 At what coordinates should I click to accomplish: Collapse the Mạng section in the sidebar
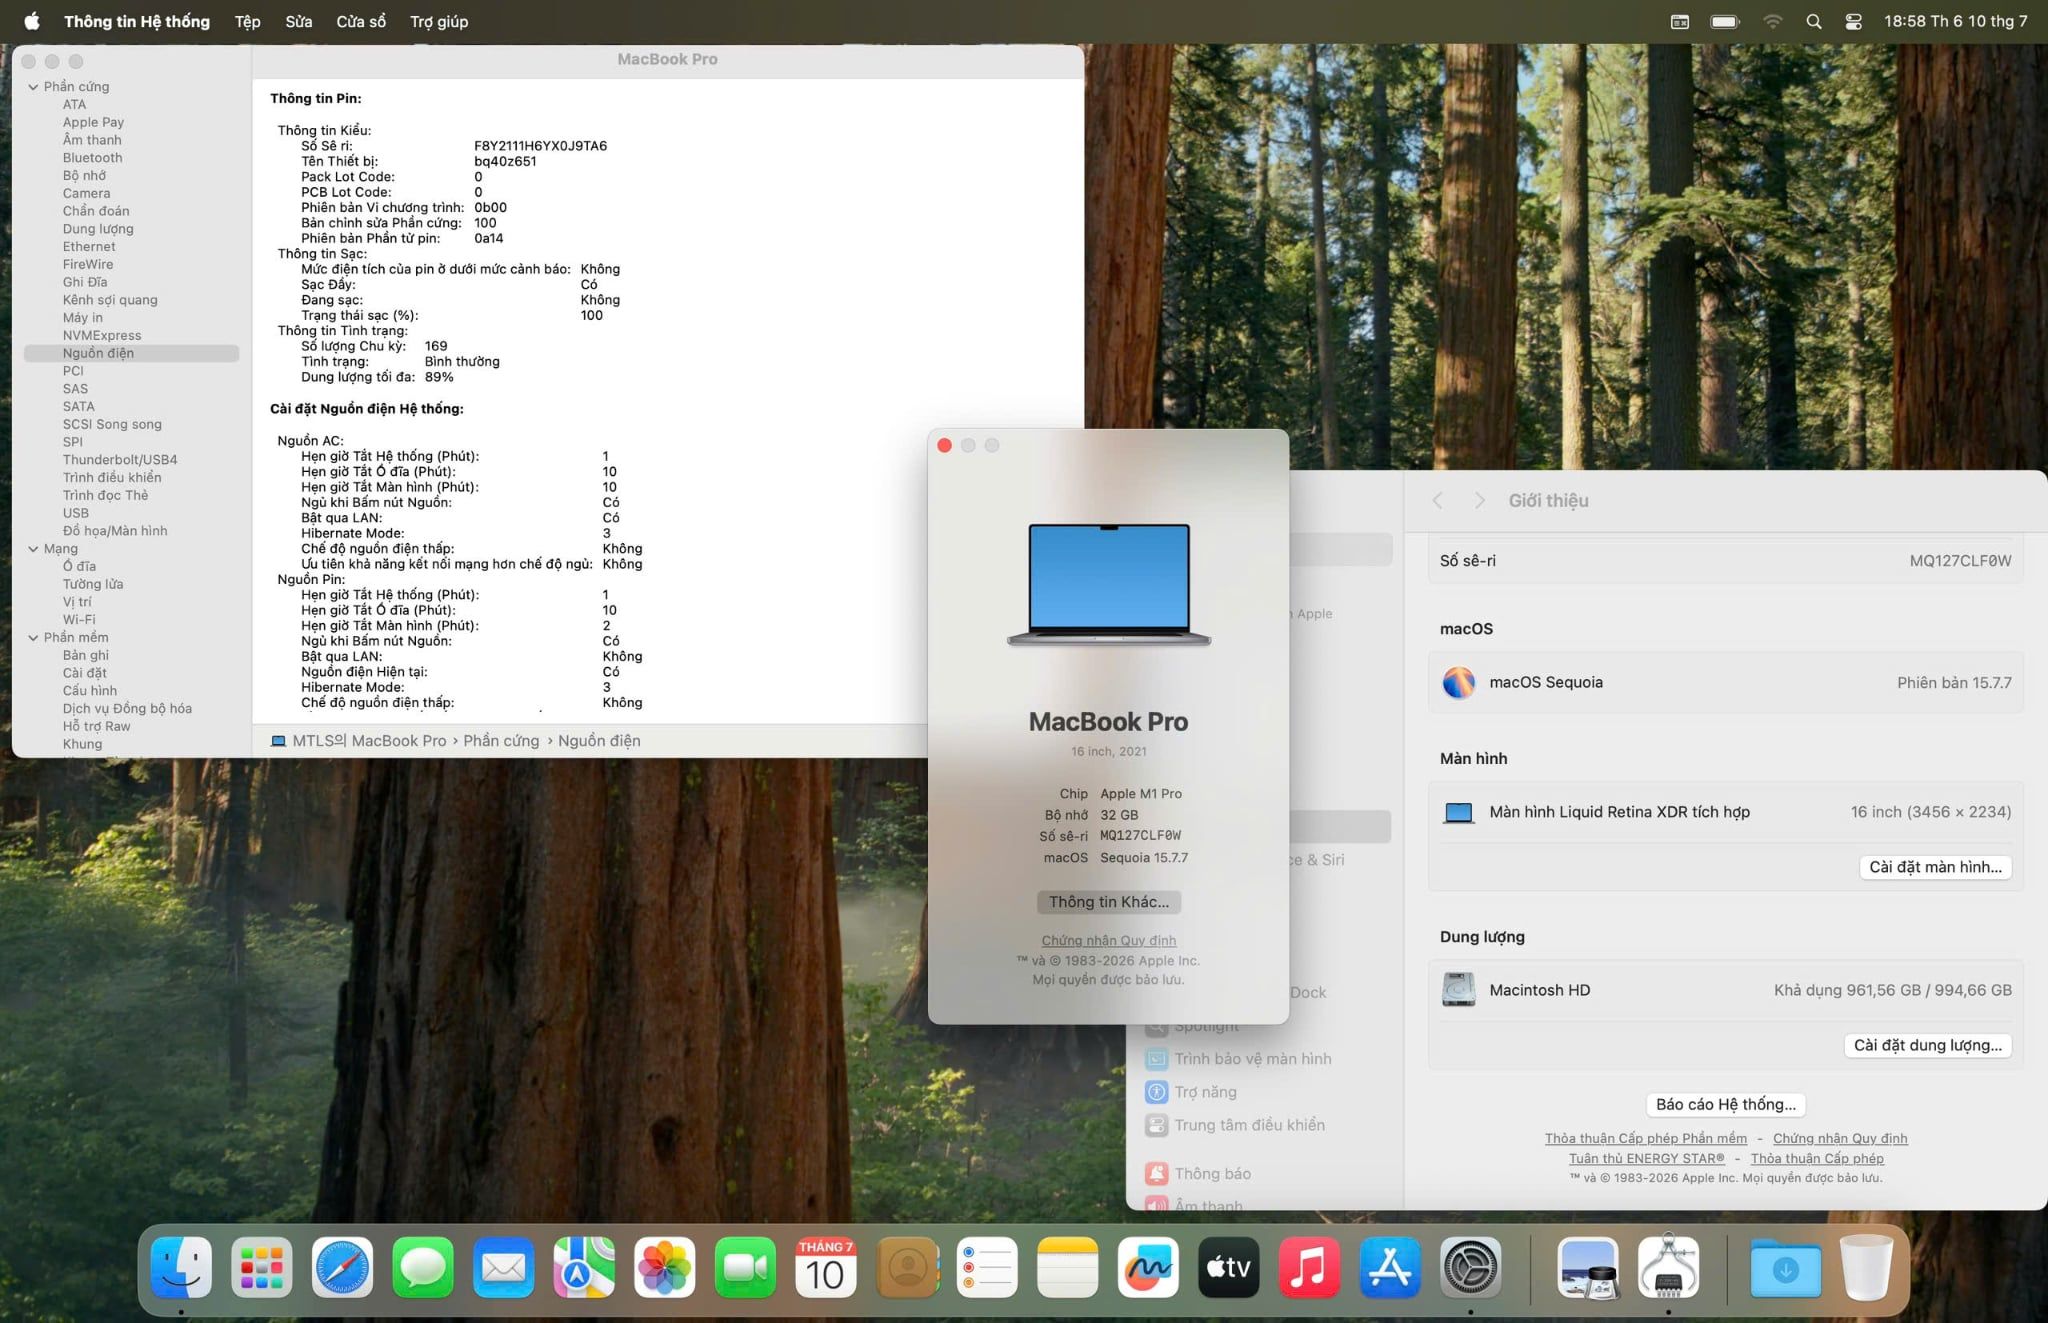coord(33,549)
